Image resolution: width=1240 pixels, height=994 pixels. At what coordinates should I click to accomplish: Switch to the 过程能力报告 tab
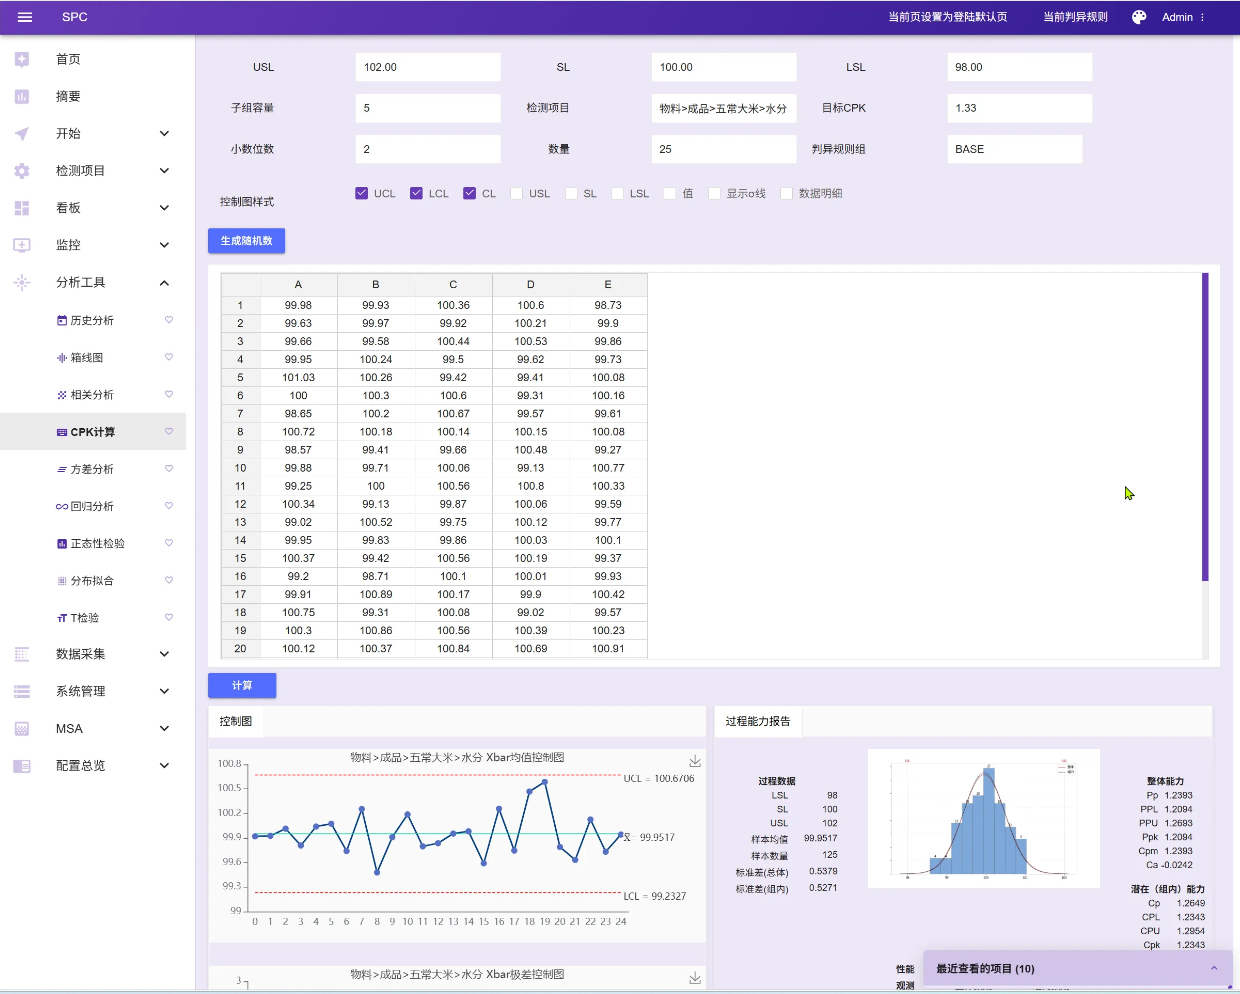point(757,721)
